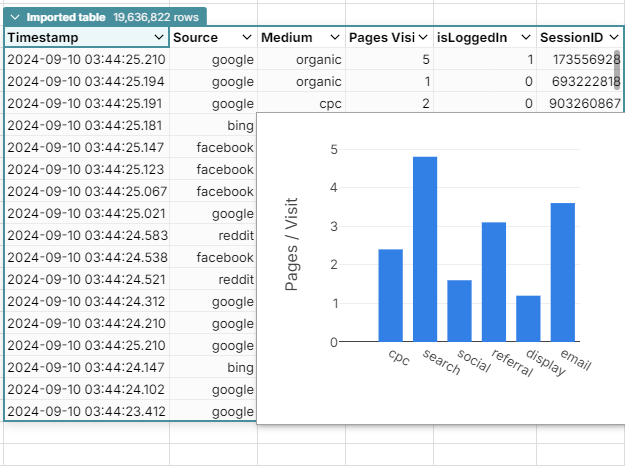
Task: Select first row timestamp cell ending 25.210
Action: (x=86, y=60)
